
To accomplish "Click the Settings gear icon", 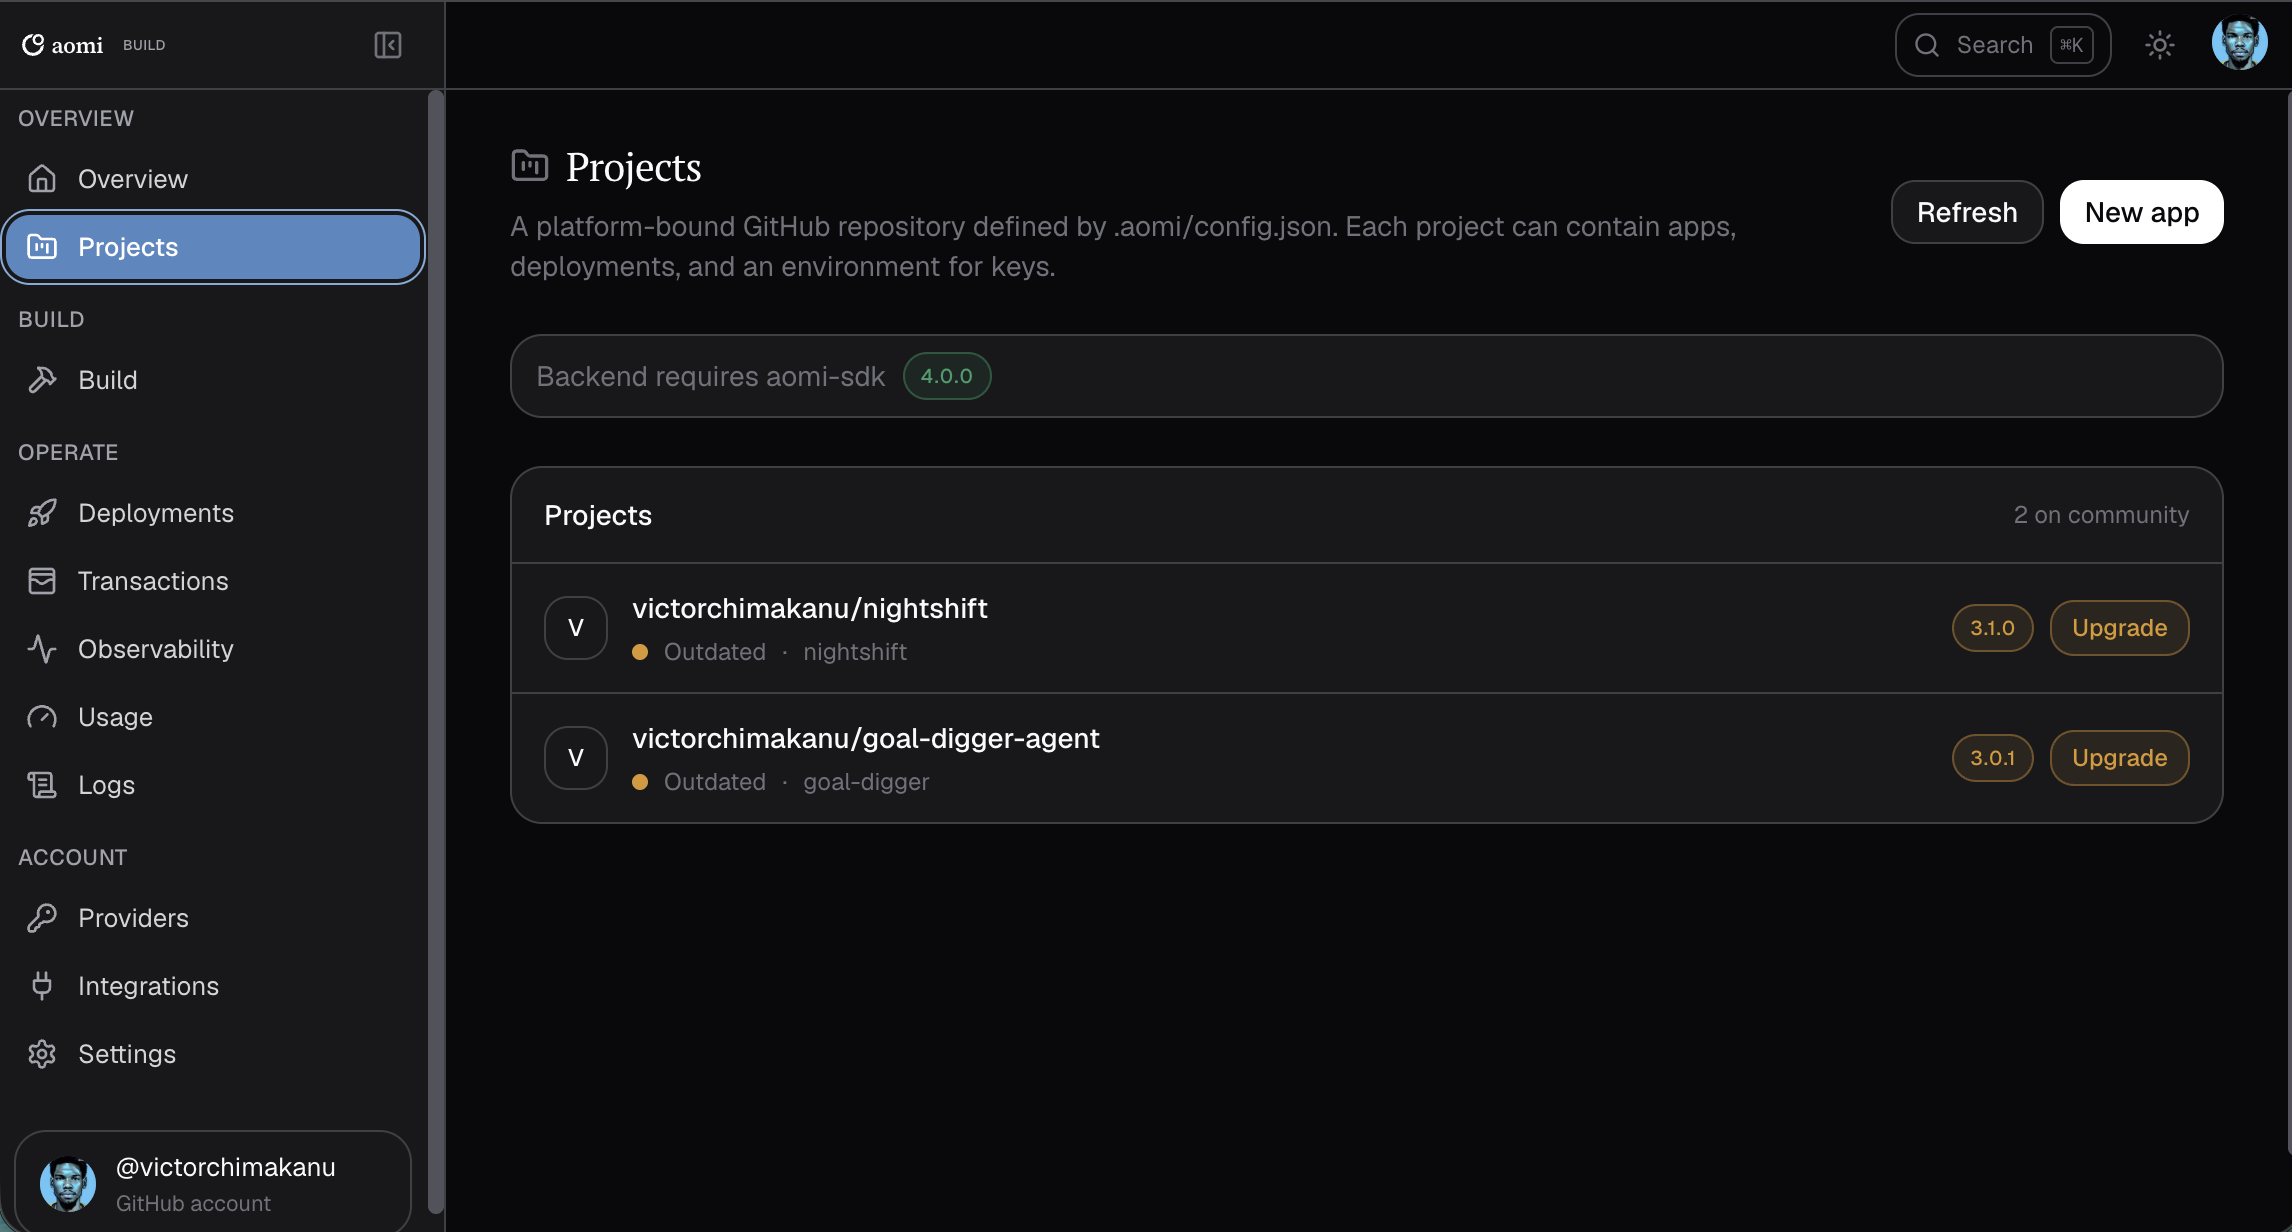I will click(42, 1054).
